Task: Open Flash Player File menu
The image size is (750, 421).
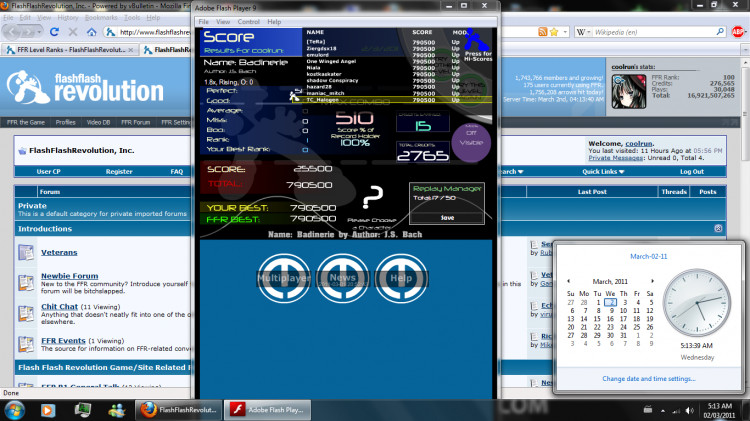Action: tap(204, 22)
